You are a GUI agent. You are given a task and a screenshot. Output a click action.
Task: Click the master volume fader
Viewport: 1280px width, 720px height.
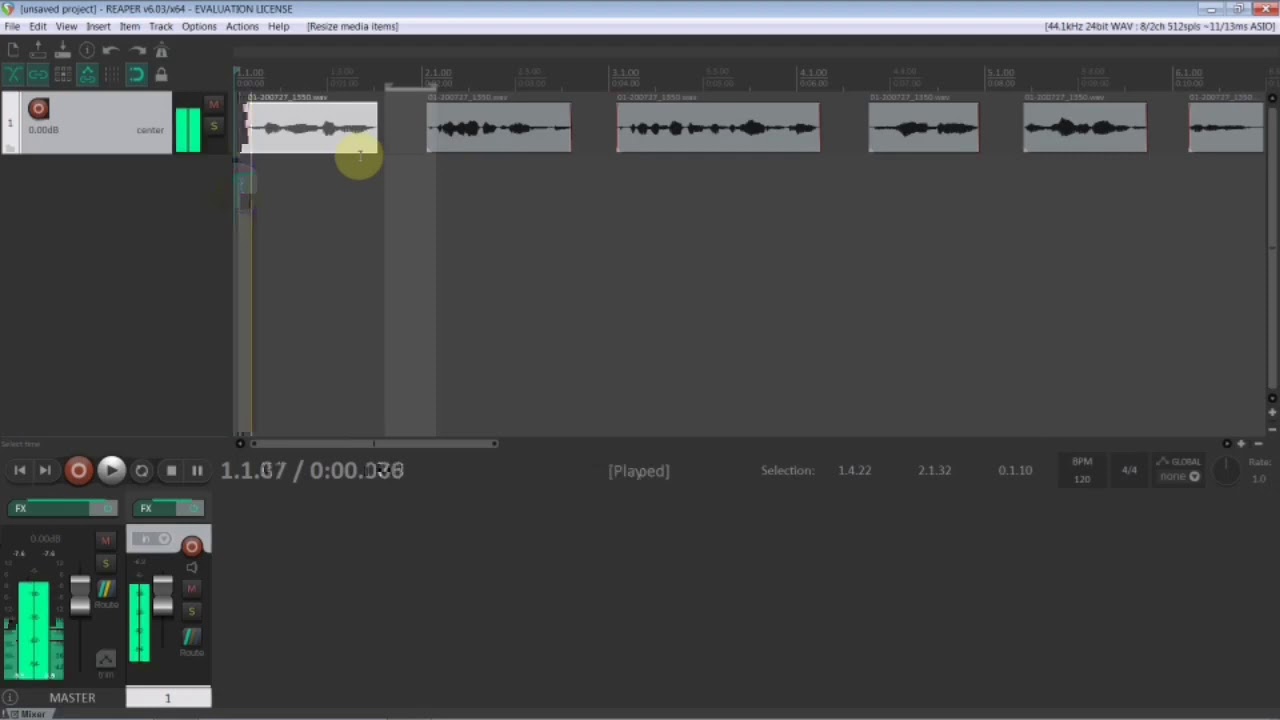tap(80, 594)
